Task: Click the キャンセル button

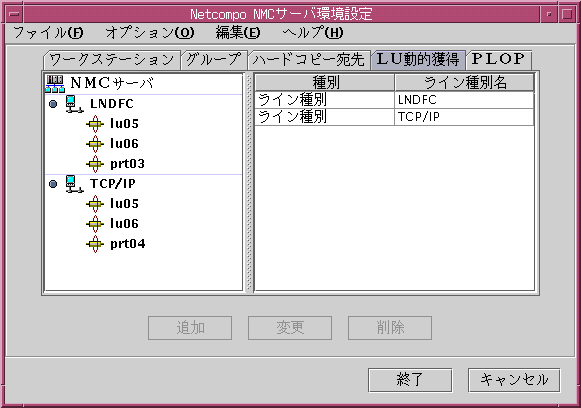Action: coord(514,380)
